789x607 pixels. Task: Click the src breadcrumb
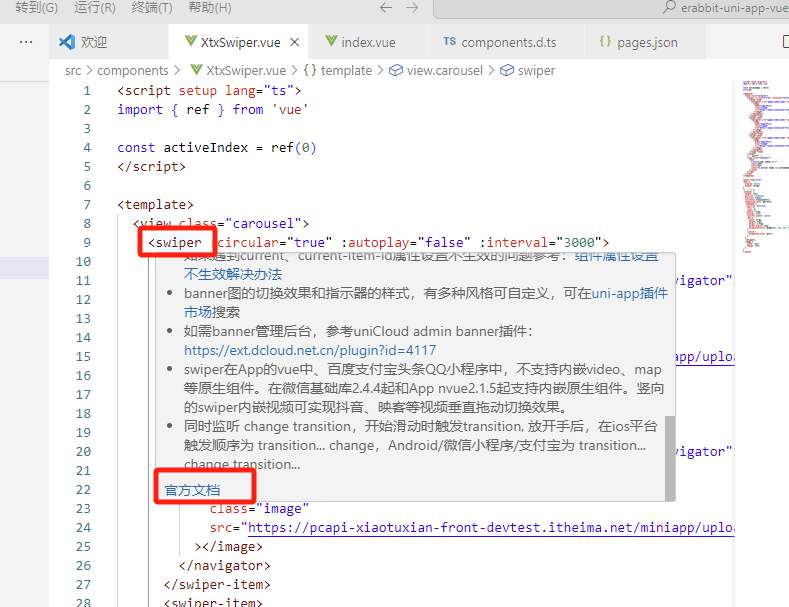coord(73,70)
